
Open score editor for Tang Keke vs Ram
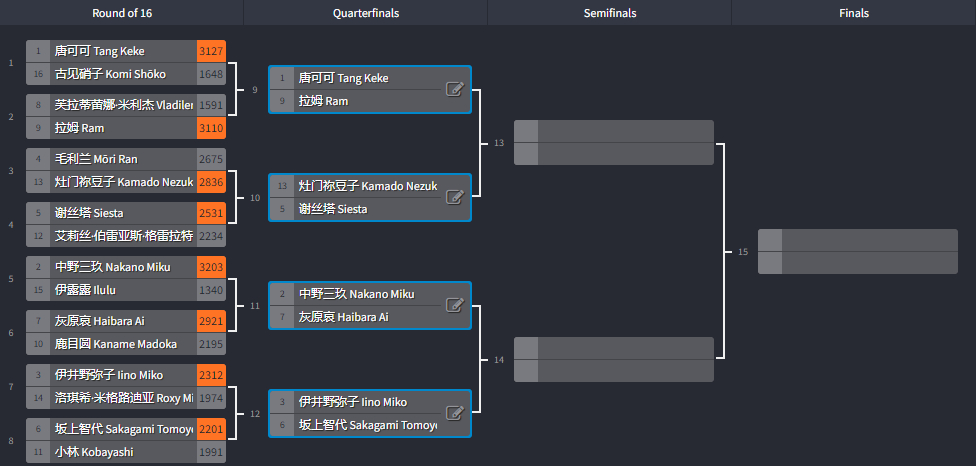(x=455, y=90)
